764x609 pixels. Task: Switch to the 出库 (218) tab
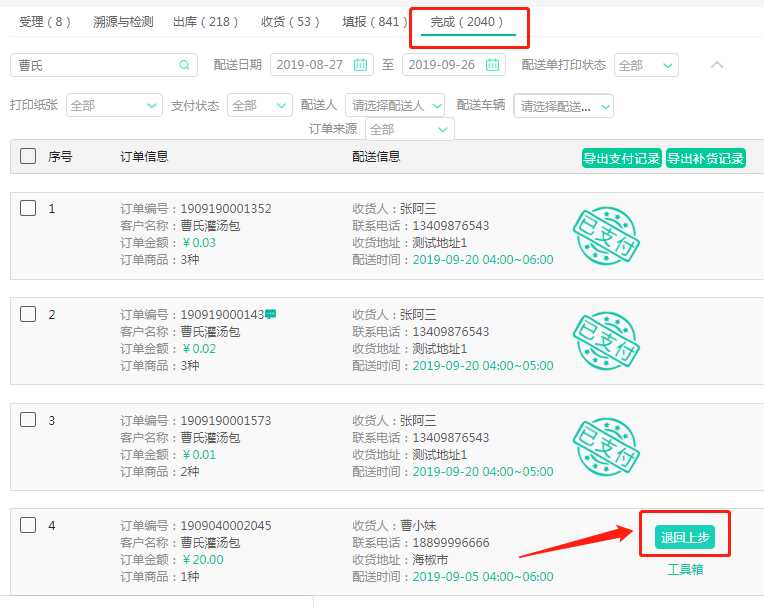coord(206,21)
